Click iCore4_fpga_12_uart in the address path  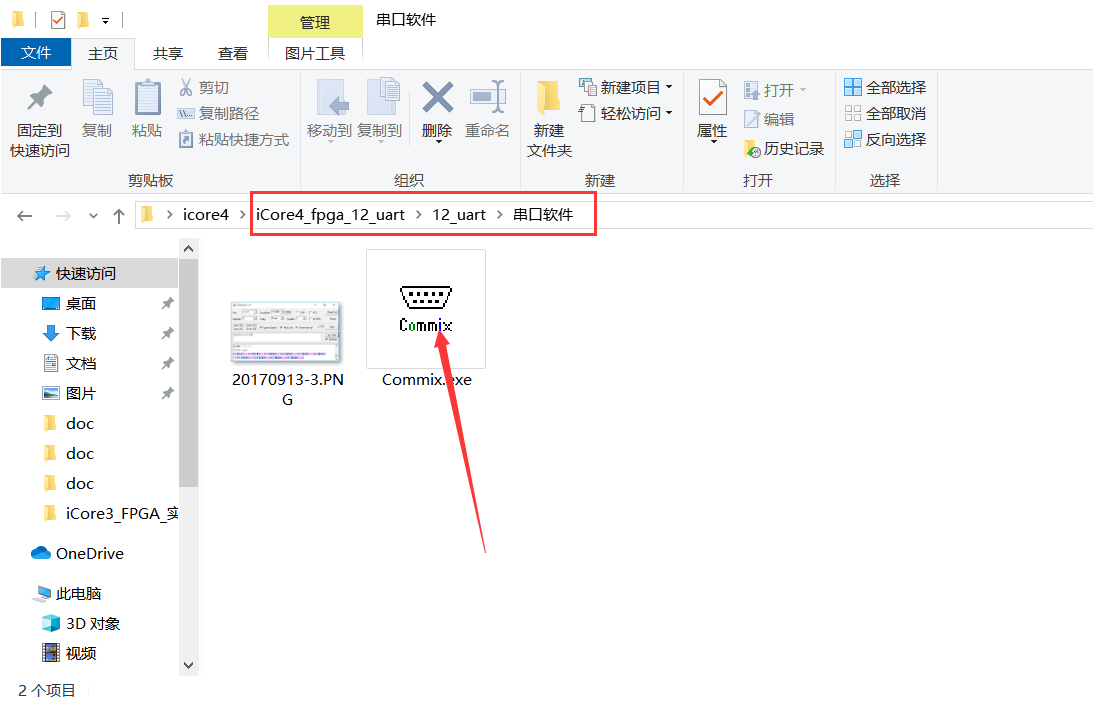[x=330, y=215]
